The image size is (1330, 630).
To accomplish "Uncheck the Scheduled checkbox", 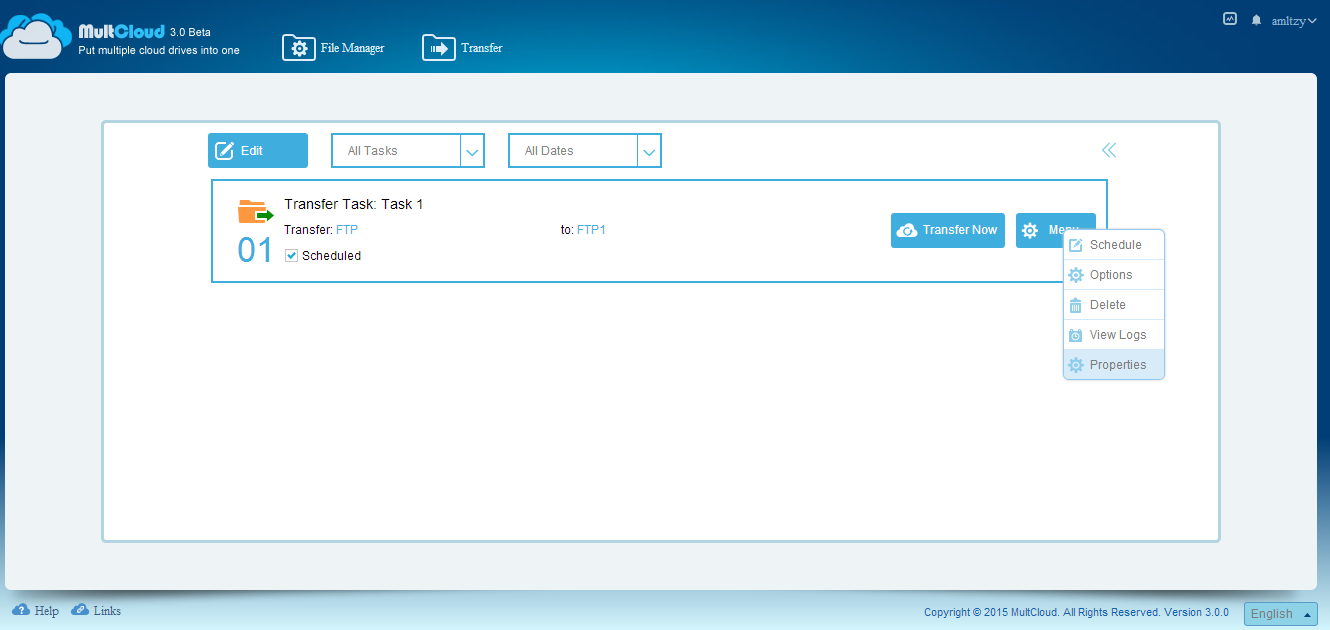I will coord(291,256).
